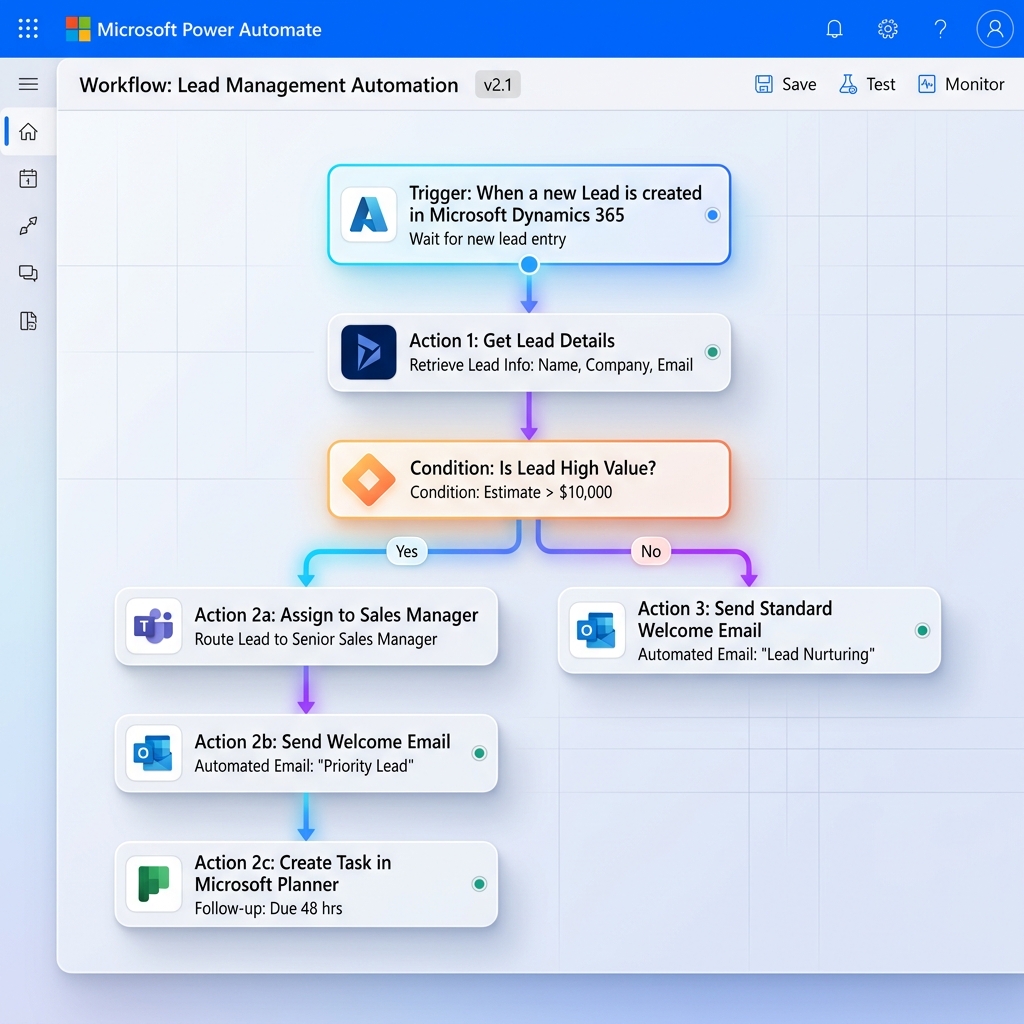Toggle the status dot on Action 1
The image size is (1024, 1024).
pos(712,352)
